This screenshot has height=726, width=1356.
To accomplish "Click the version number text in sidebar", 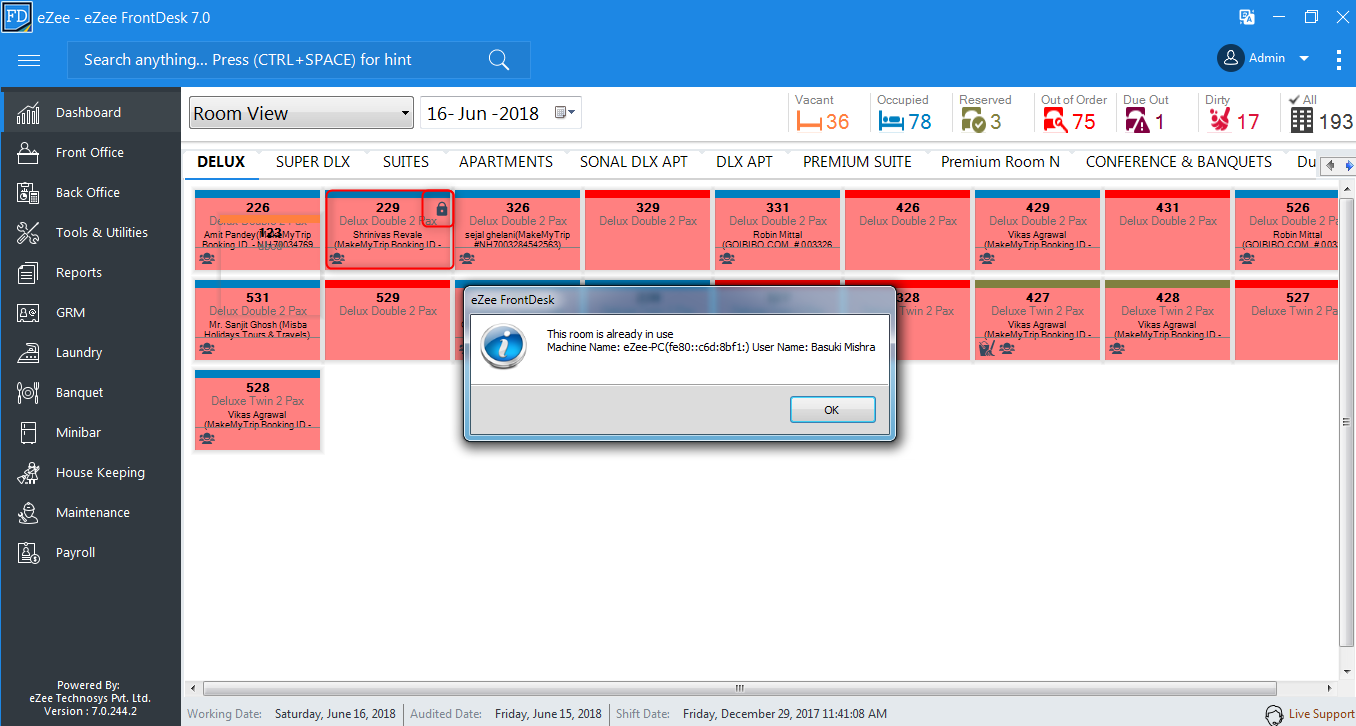I will [x=91, y=711].
